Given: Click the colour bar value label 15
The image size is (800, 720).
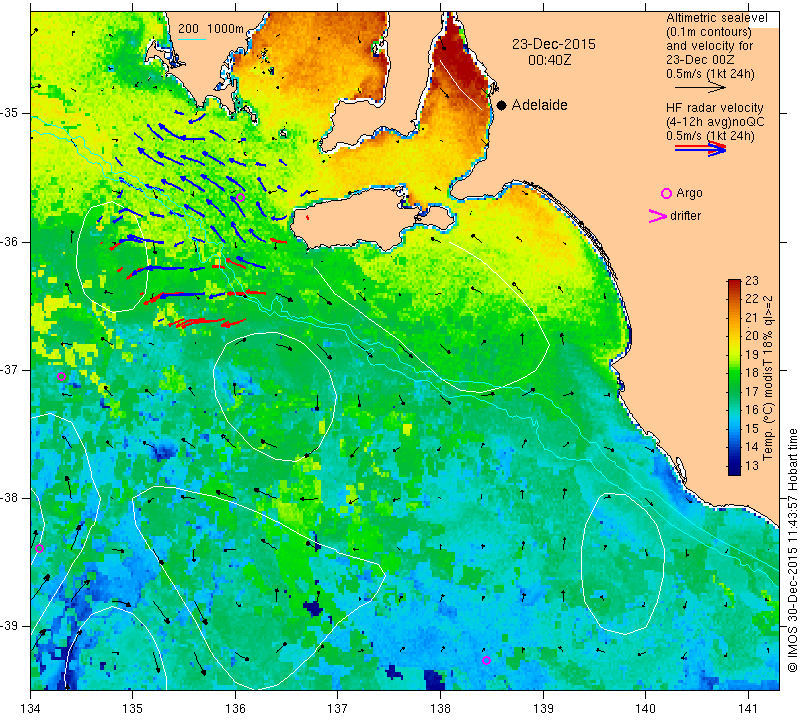Looking at the screenshot, I should (x=752, y=429).
